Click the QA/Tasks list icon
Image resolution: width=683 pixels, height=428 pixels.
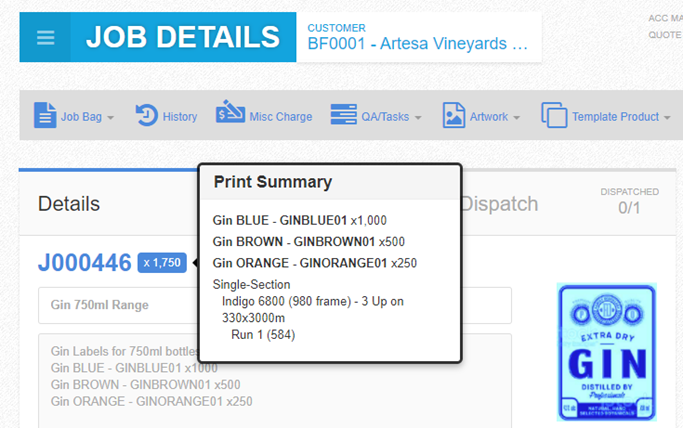tap(343, 114)
